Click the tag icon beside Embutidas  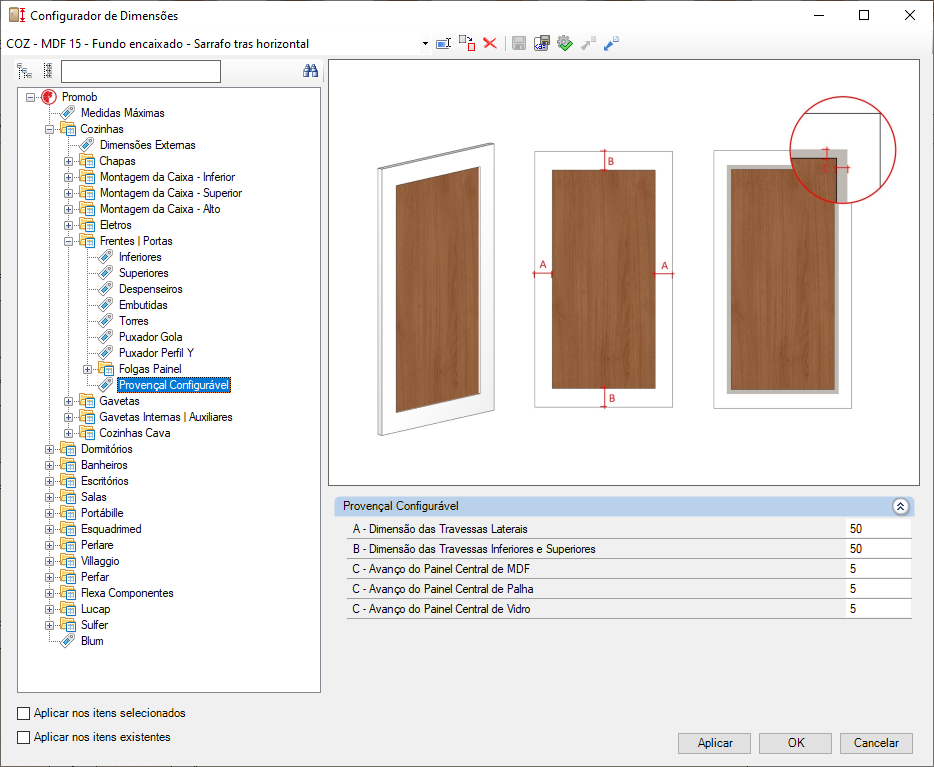tap(105, 305)
